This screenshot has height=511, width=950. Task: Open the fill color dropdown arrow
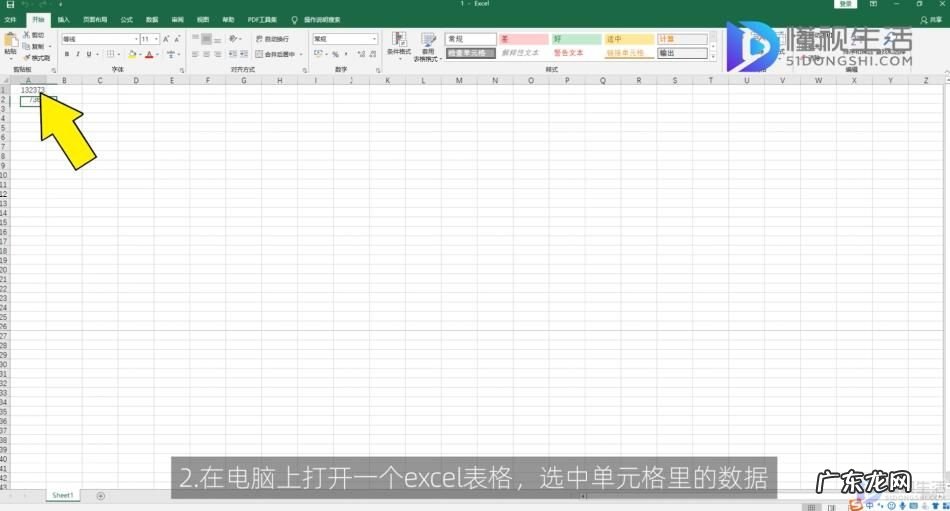[x=140, y=55]
